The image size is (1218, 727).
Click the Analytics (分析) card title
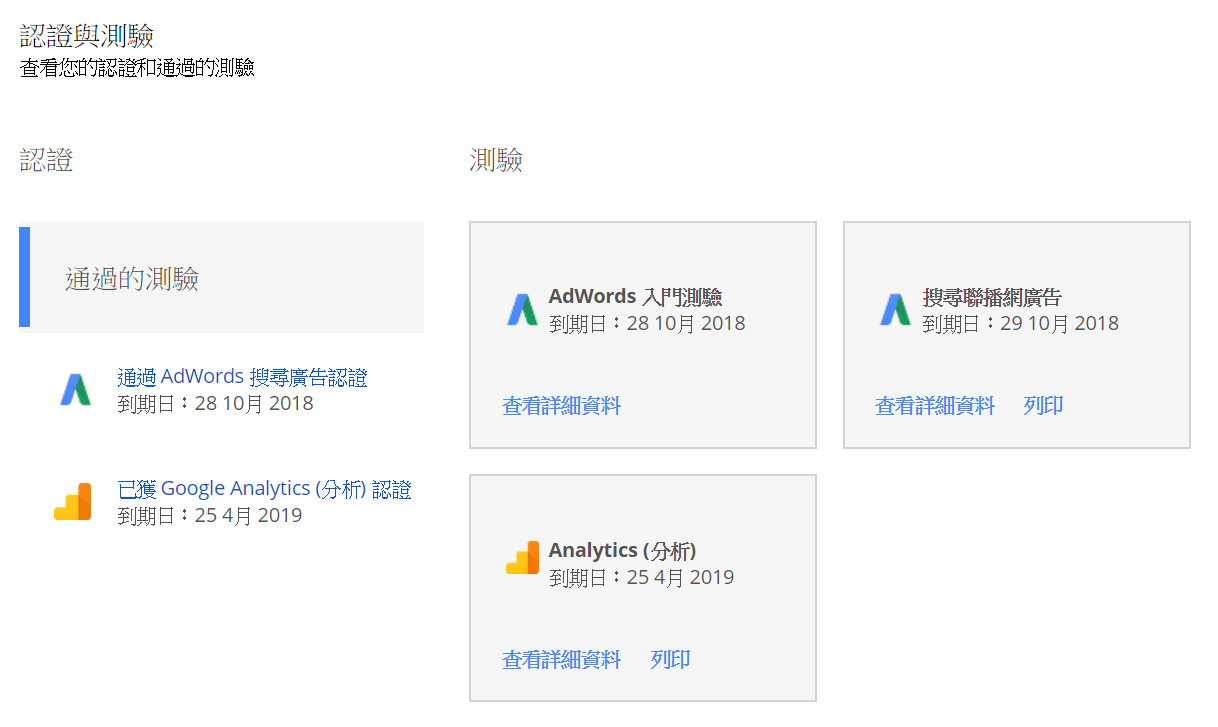pos(622,551)
